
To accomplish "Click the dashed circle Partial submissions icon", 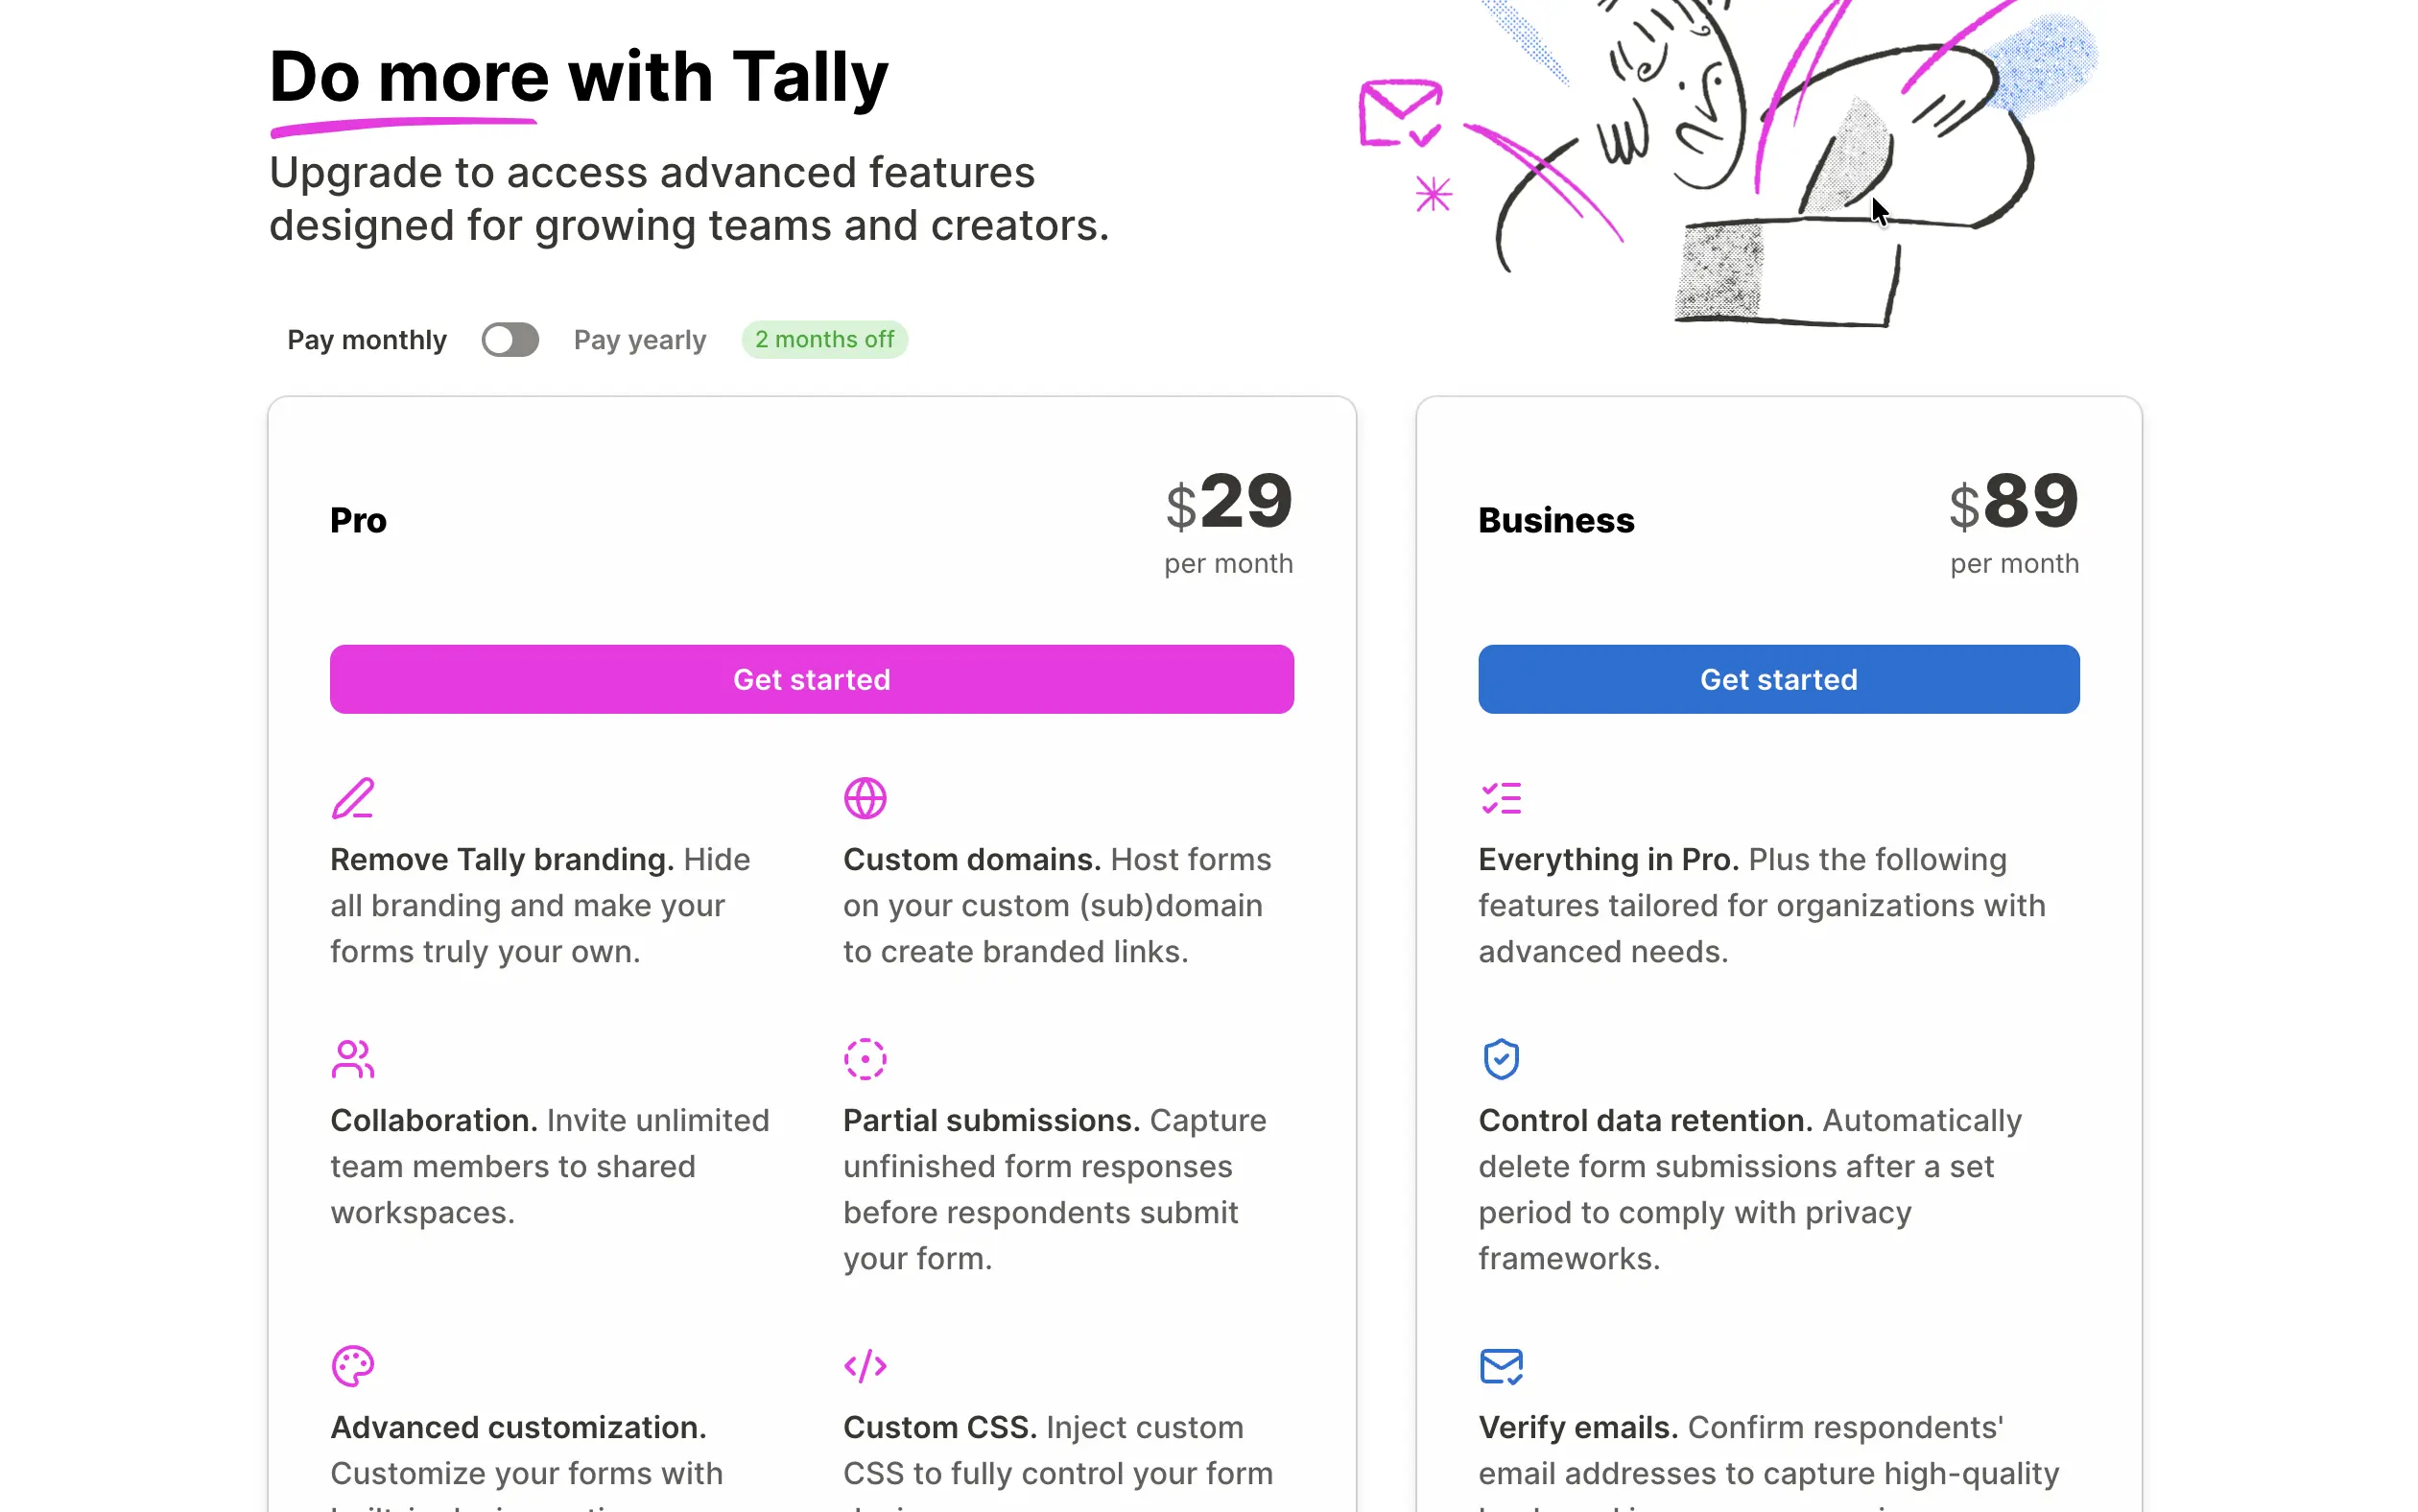I will (x=865, y=1059).
